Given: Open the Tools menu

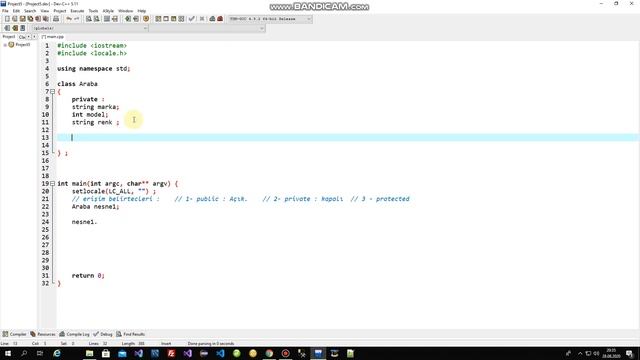Looking at the screenshot, I should pyautogui.click(x=93, y=11).
